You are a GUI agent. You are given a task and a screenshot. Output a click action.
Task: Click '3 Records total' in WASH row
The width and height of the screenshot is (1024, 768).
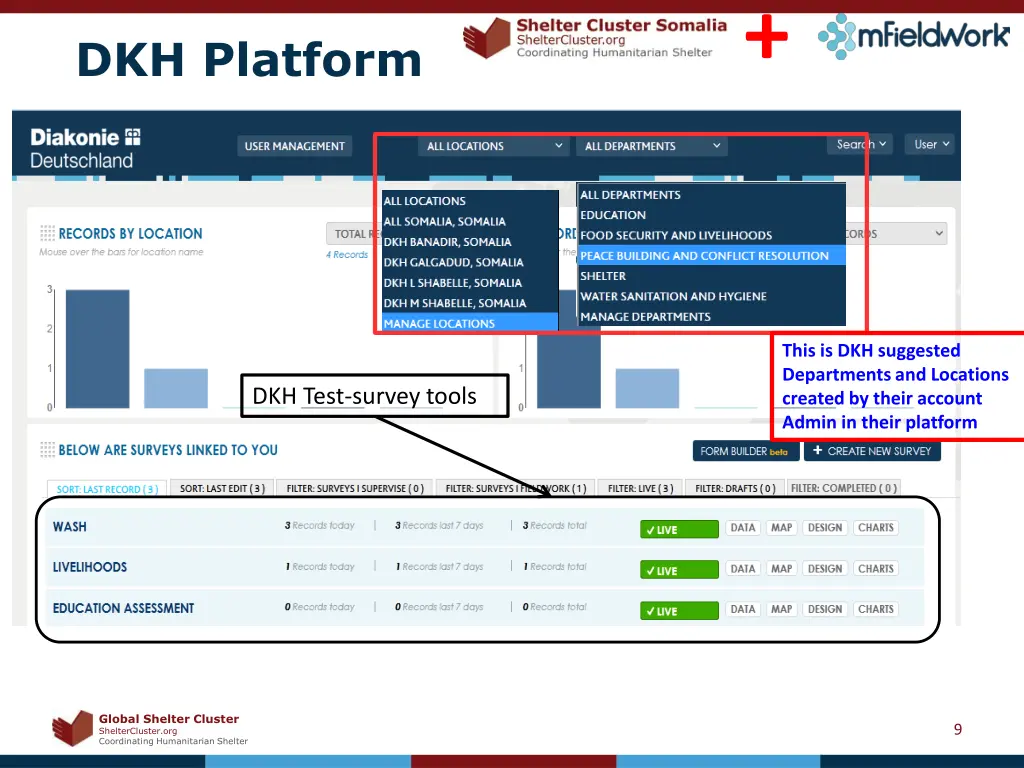coord(554,525)
